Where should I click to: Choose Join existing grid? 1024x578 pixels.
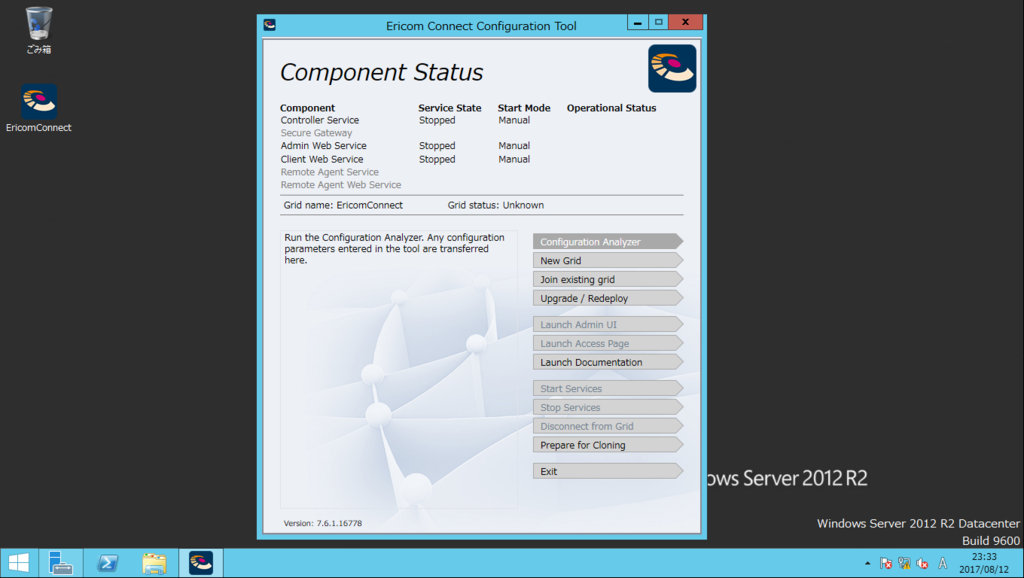point(608,280)
